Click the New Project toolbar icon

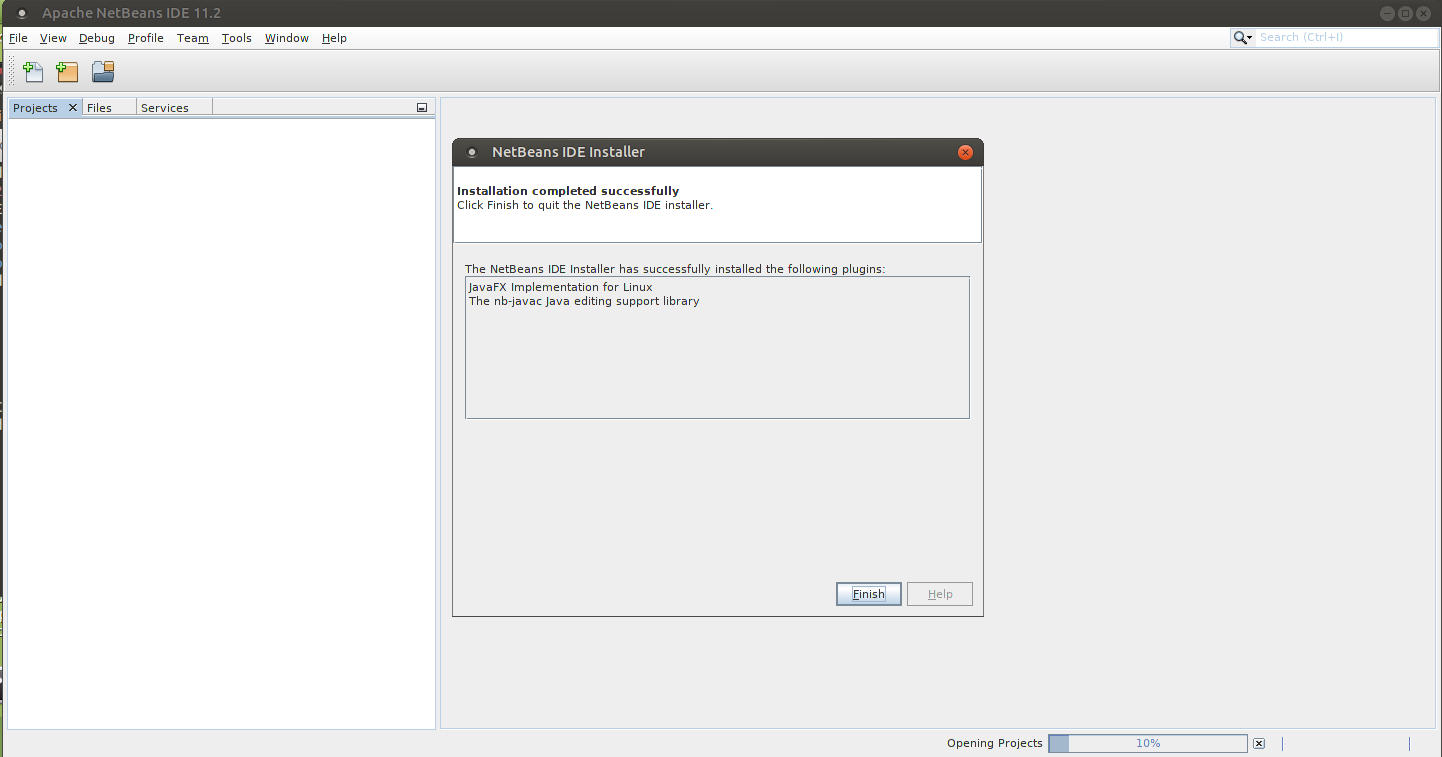(67, 72)
